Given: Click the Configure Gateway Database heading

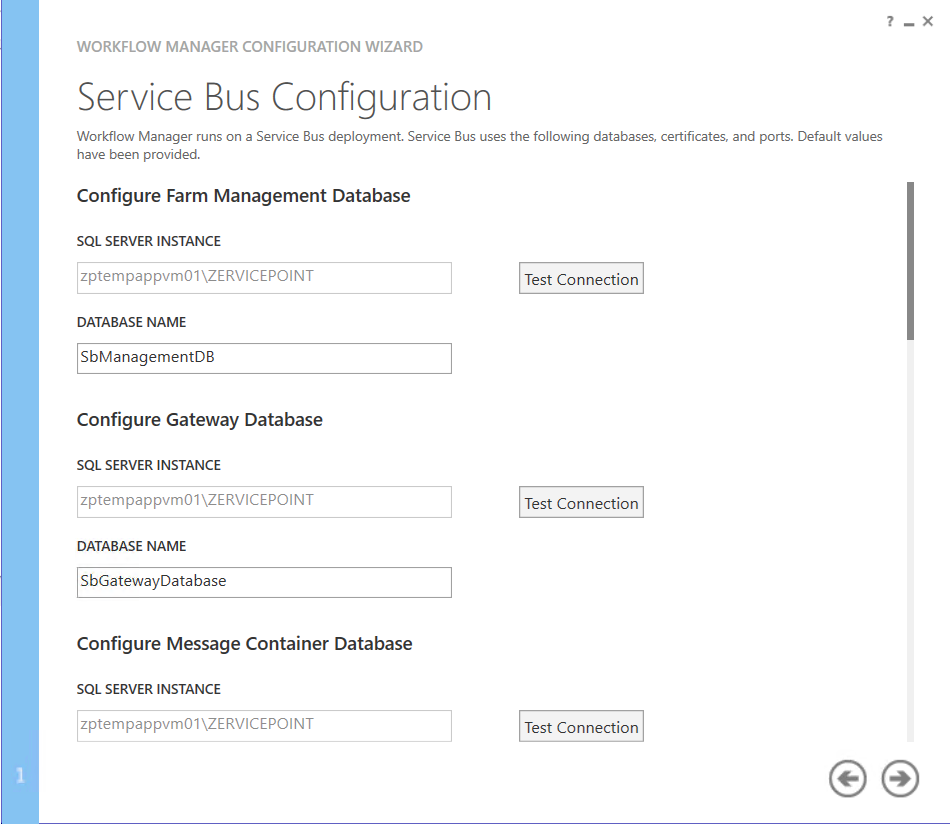Looking at the screenshot, I should [199, 420].
